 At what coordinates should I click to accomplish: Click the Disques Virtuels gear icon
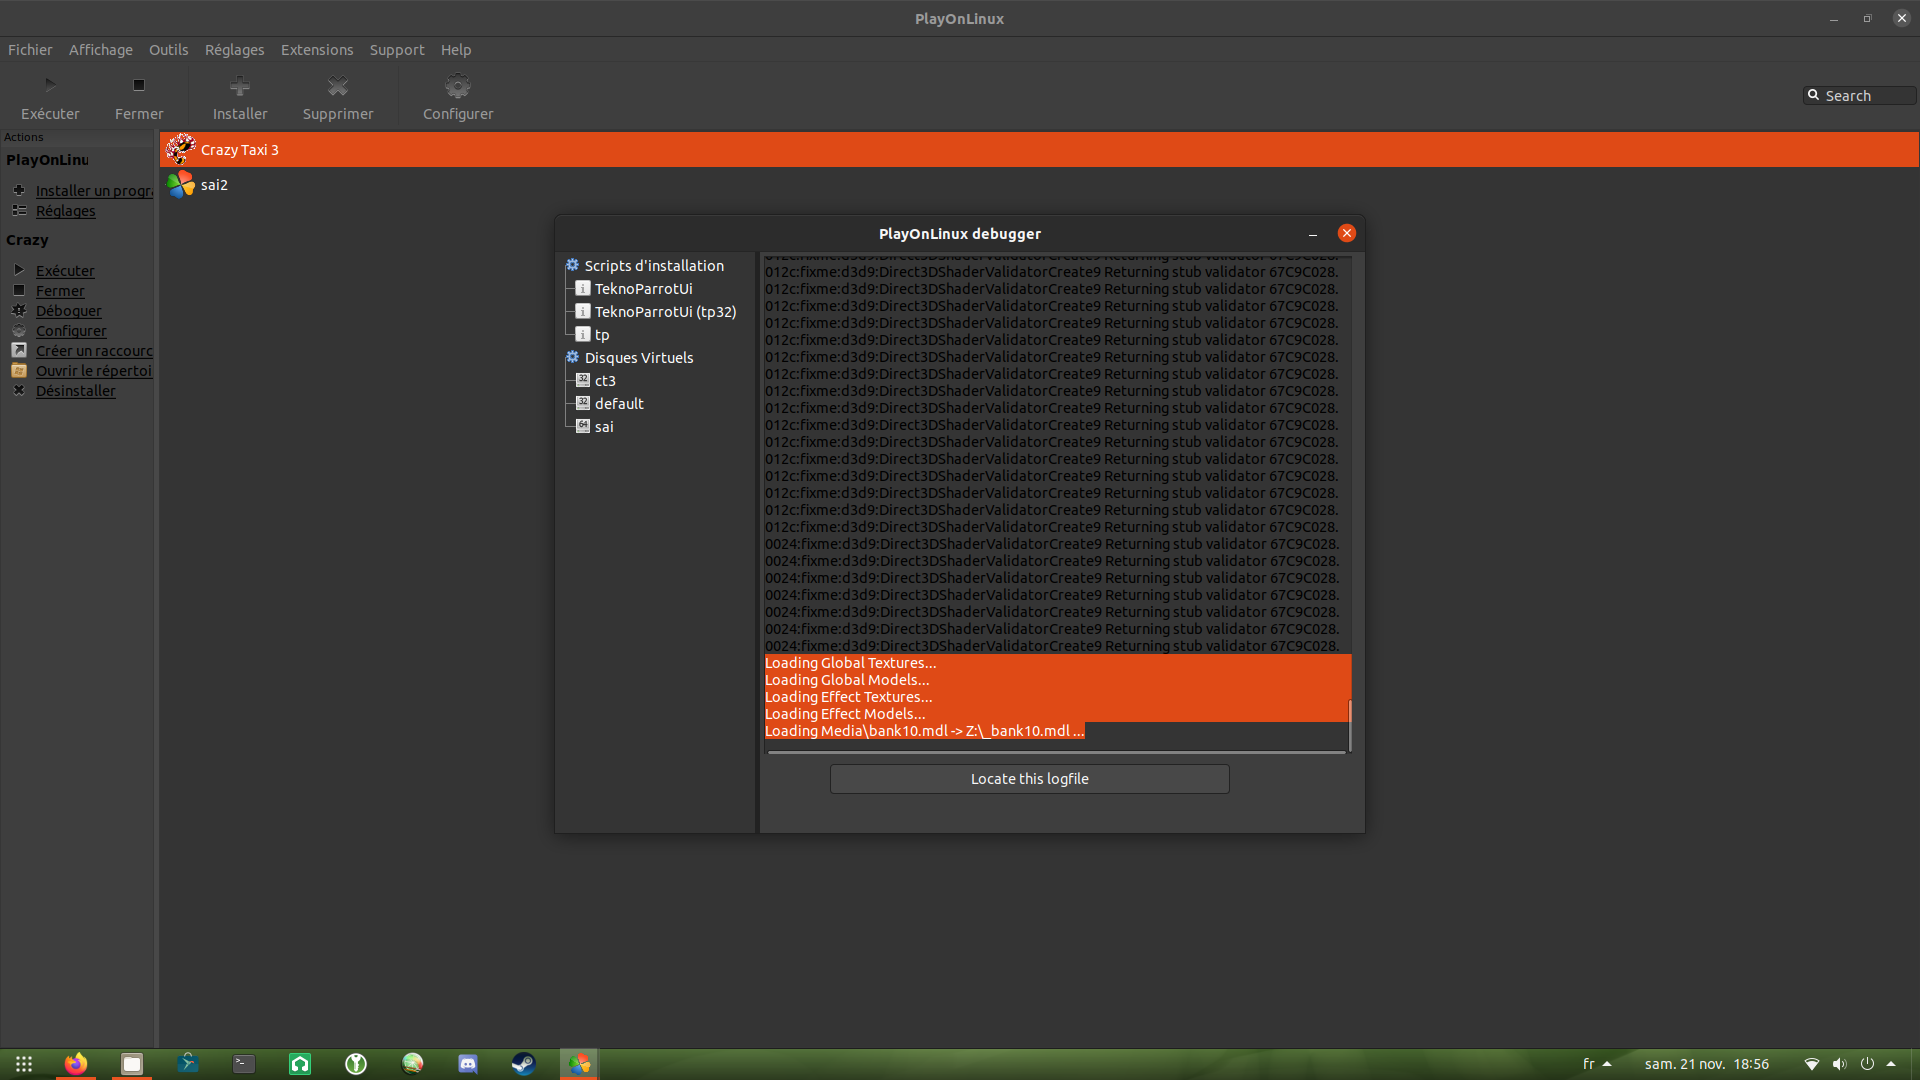[x=572, y=357]
